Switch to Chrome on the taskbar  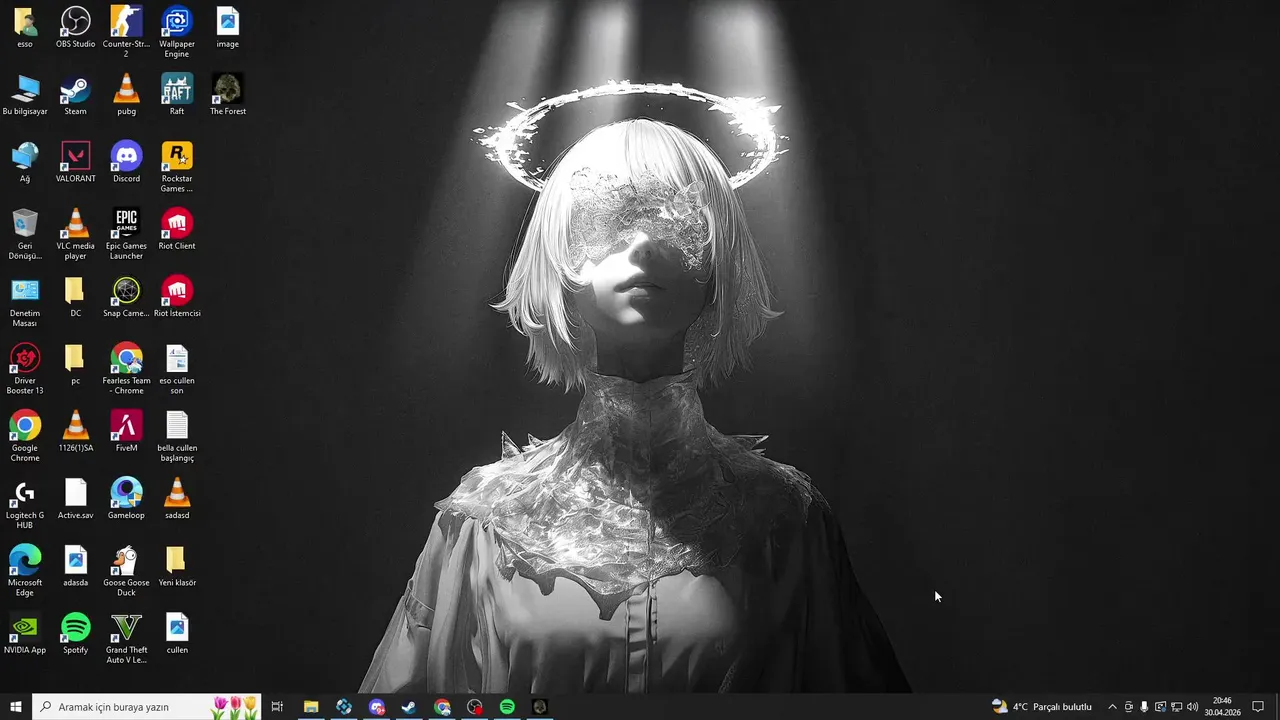tap(442, 707)
